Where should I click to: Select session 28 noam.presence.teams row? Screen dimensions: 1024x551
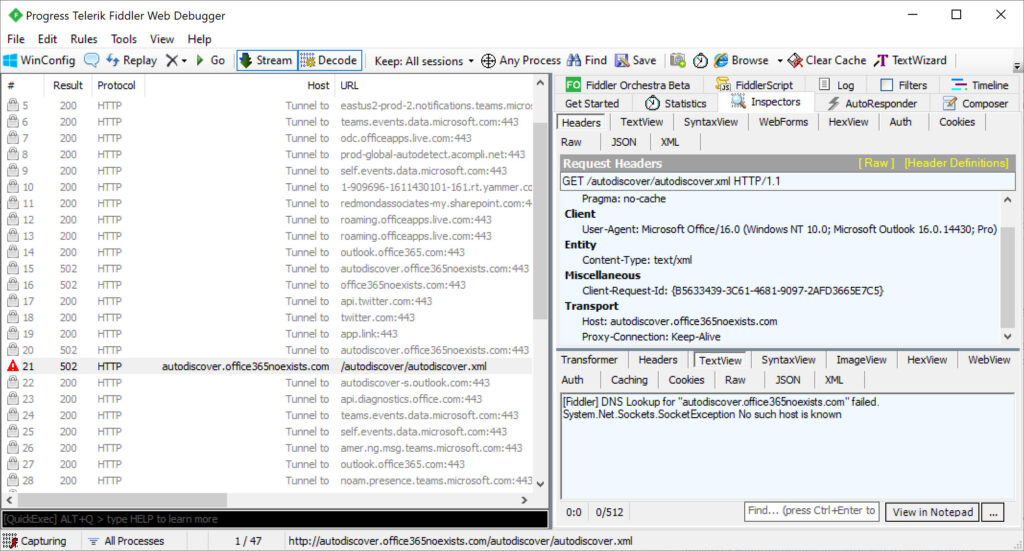coord(269,480)
